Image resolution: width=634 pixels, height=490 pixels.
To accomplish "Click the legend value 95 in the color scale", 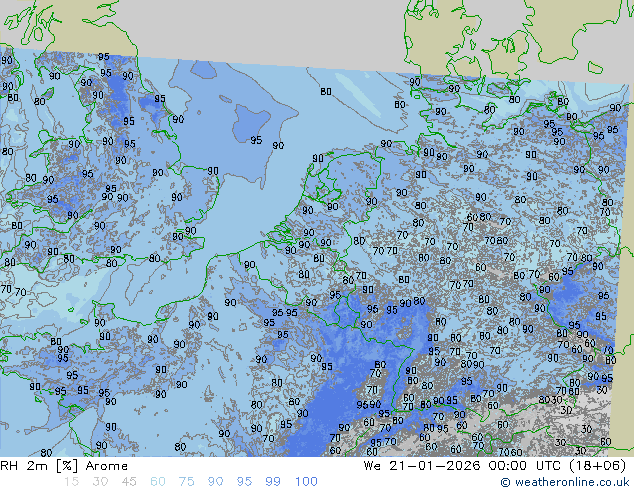I will pos(244,482).
